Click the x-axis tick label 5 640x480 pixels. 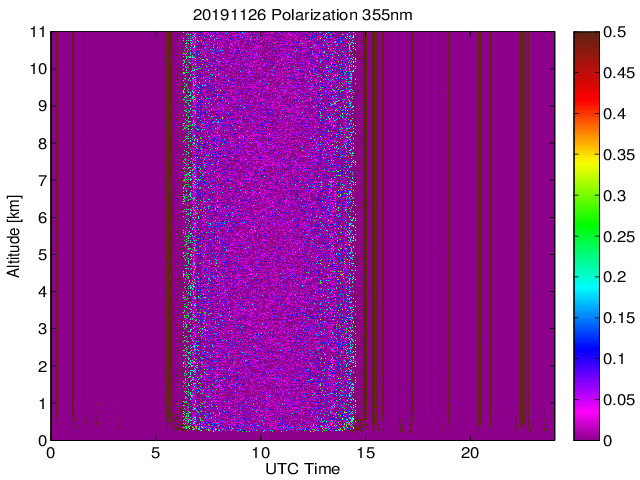point(156,453)
